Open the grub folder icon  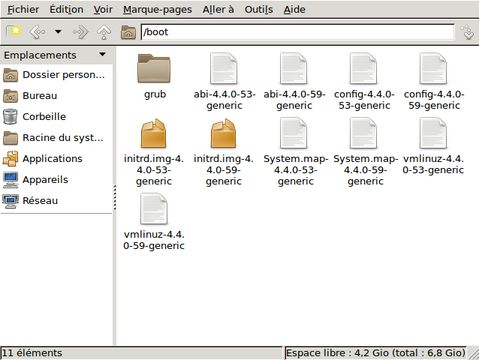[154, 69]
